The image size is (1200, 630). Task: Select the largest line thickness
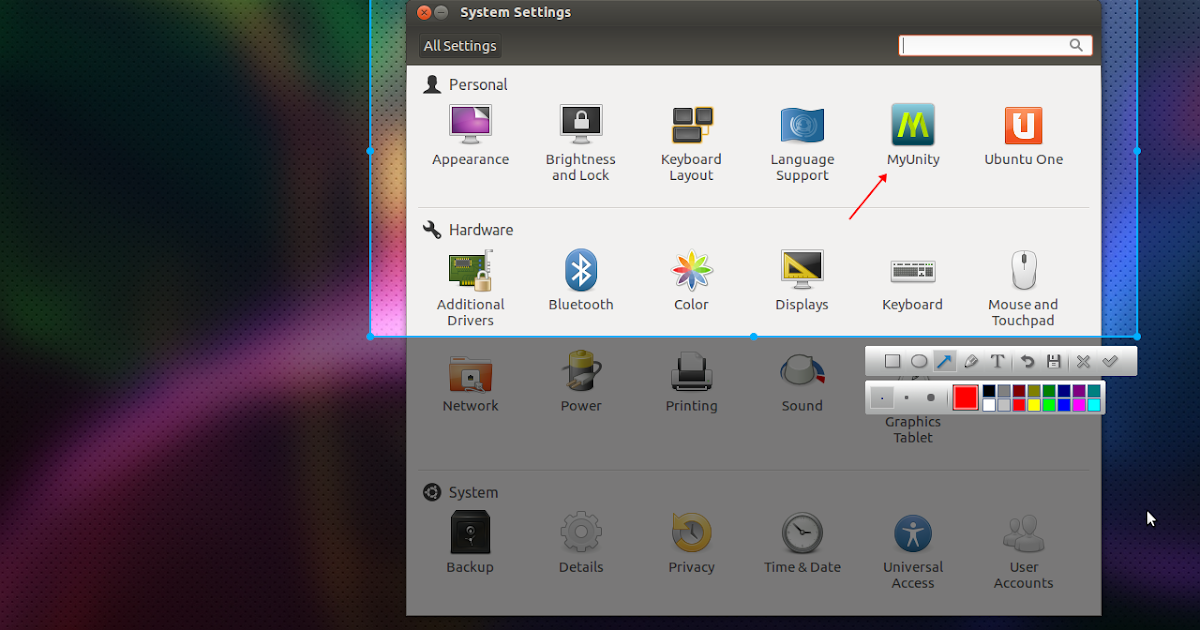(x=931, y=397)
